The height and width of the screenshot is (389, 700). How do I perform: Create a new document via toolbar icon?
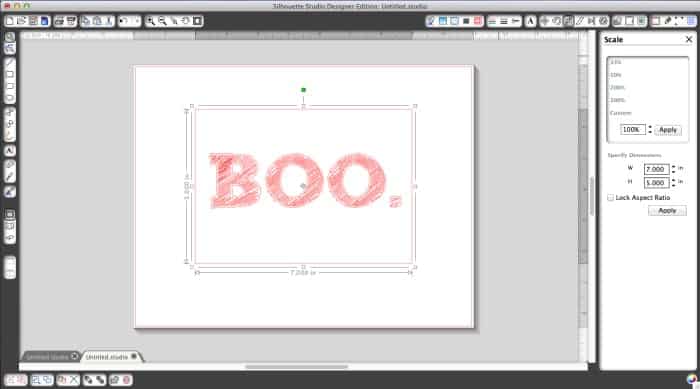coord(10,21)
